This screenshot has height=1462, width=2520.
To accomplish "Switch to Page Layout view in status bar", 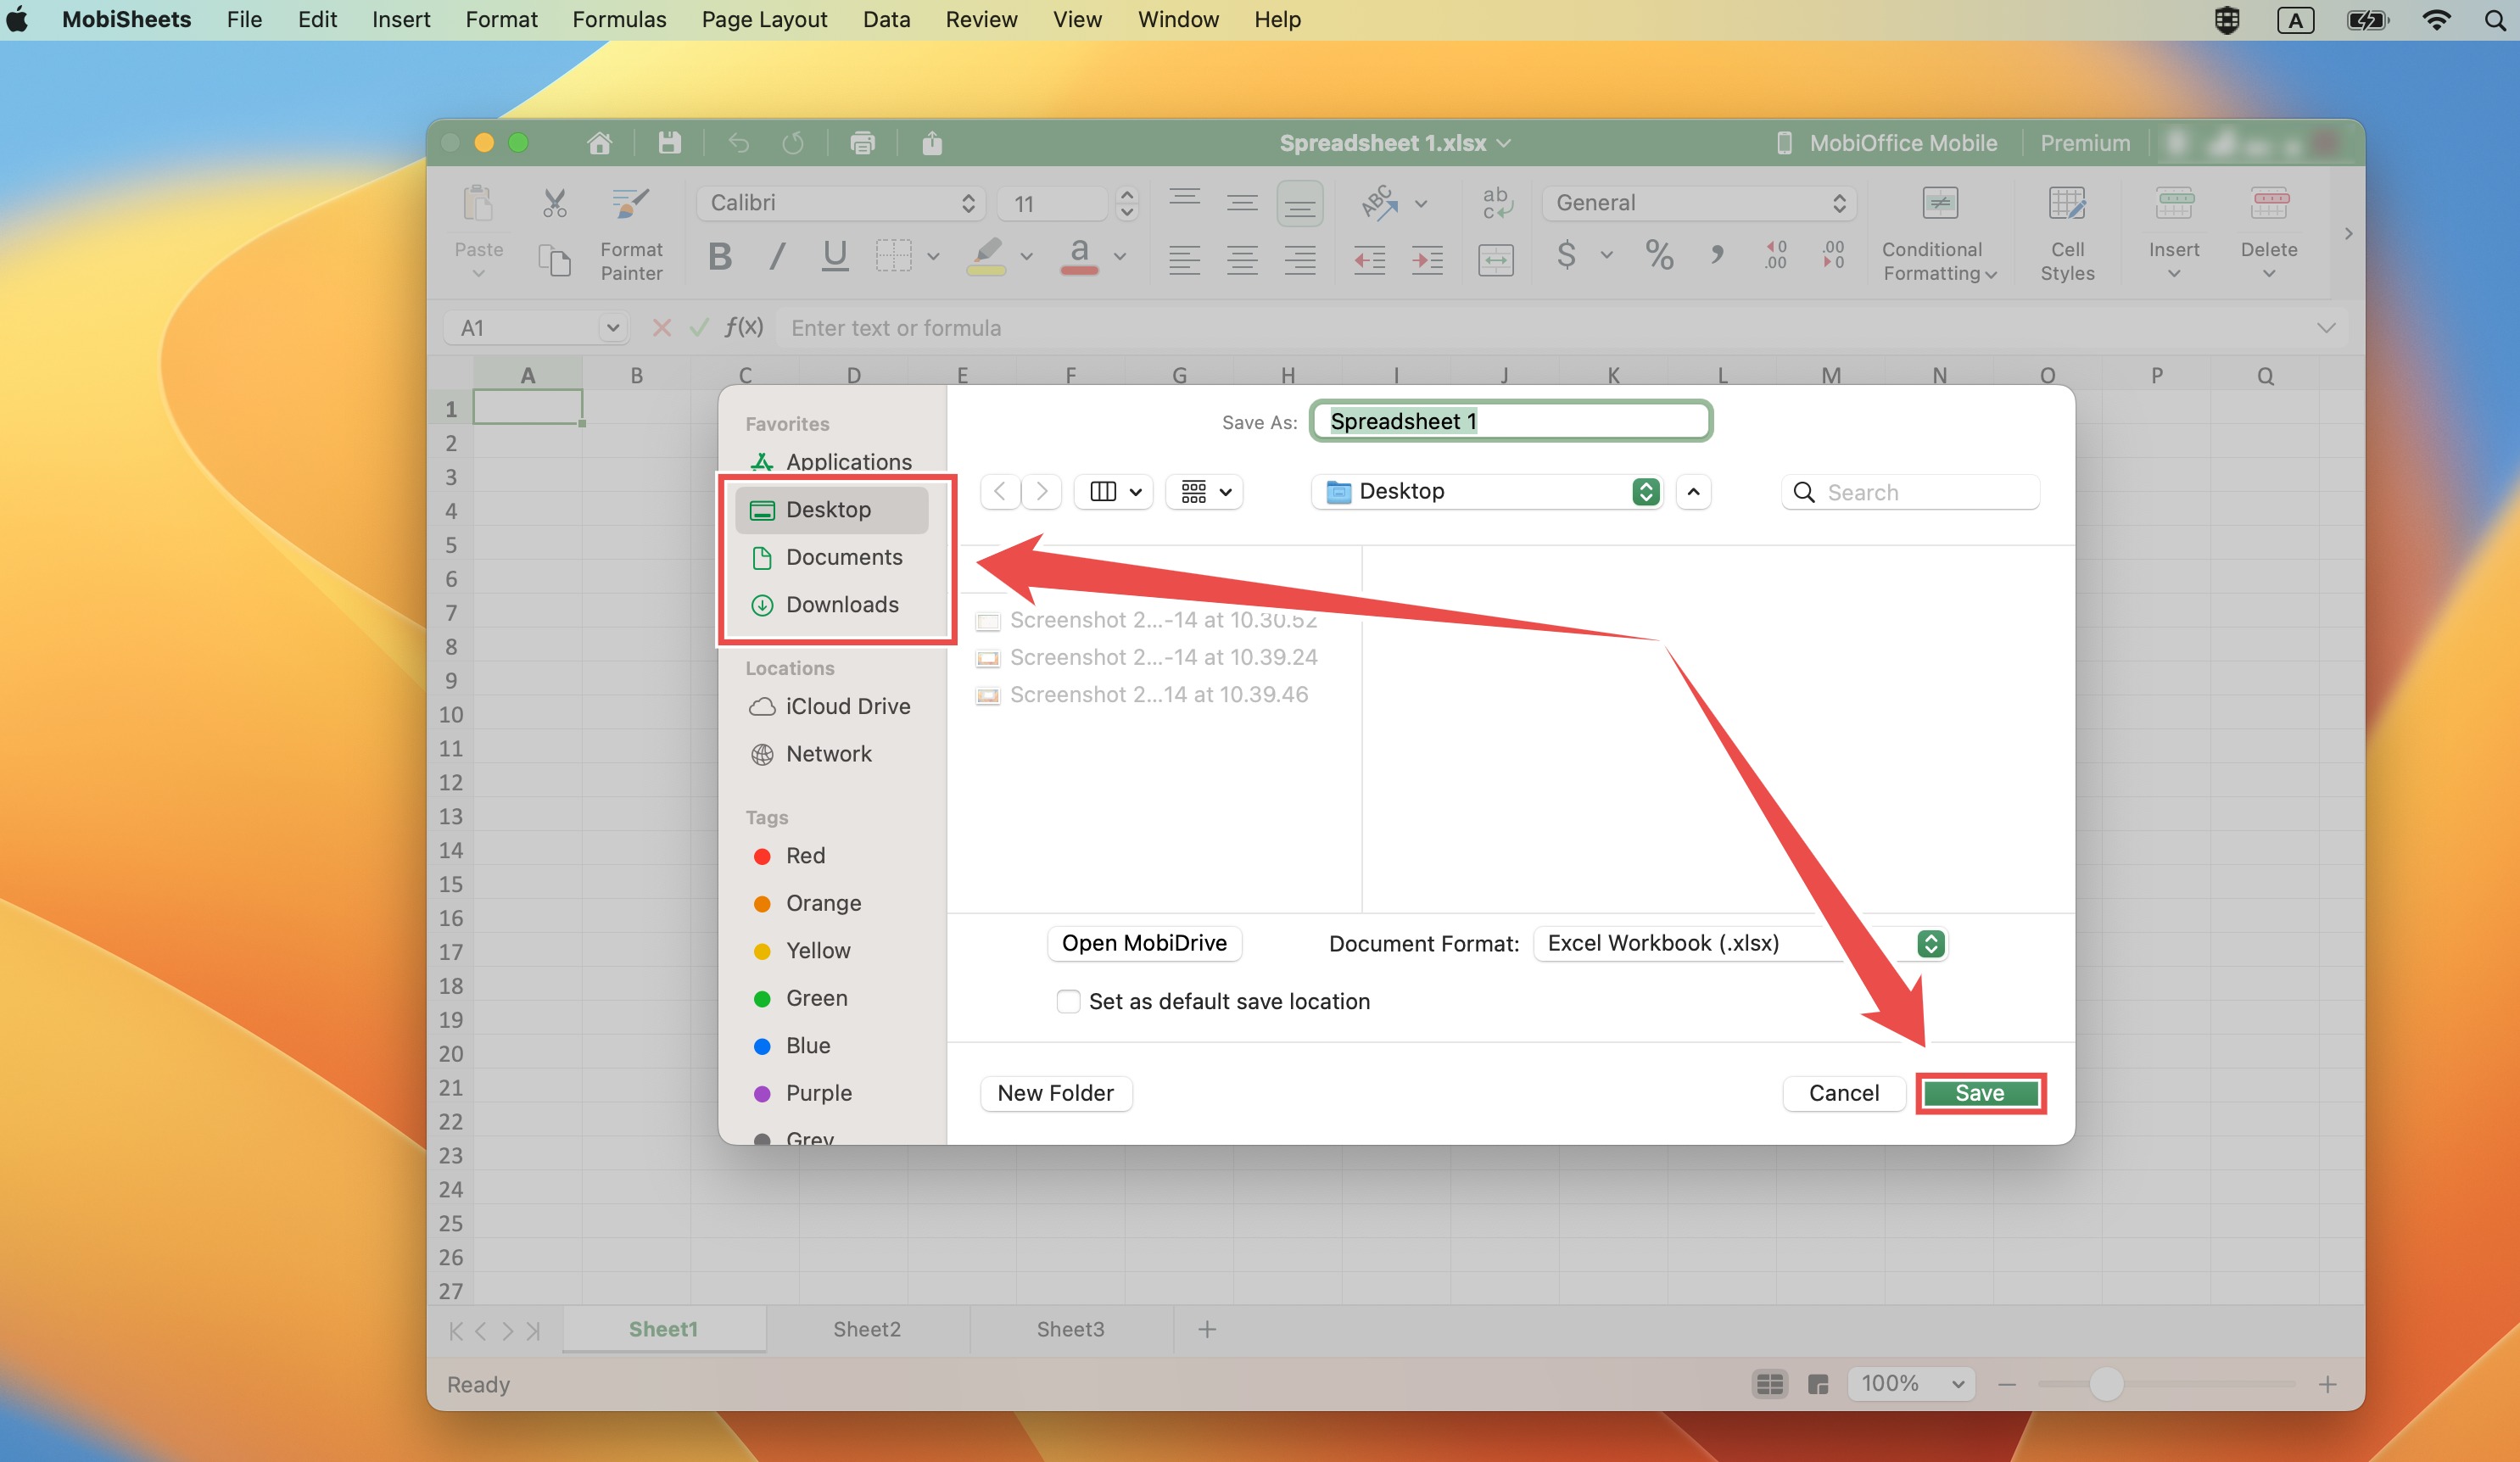I will pyautogui.click(x=1818, y=1384).
